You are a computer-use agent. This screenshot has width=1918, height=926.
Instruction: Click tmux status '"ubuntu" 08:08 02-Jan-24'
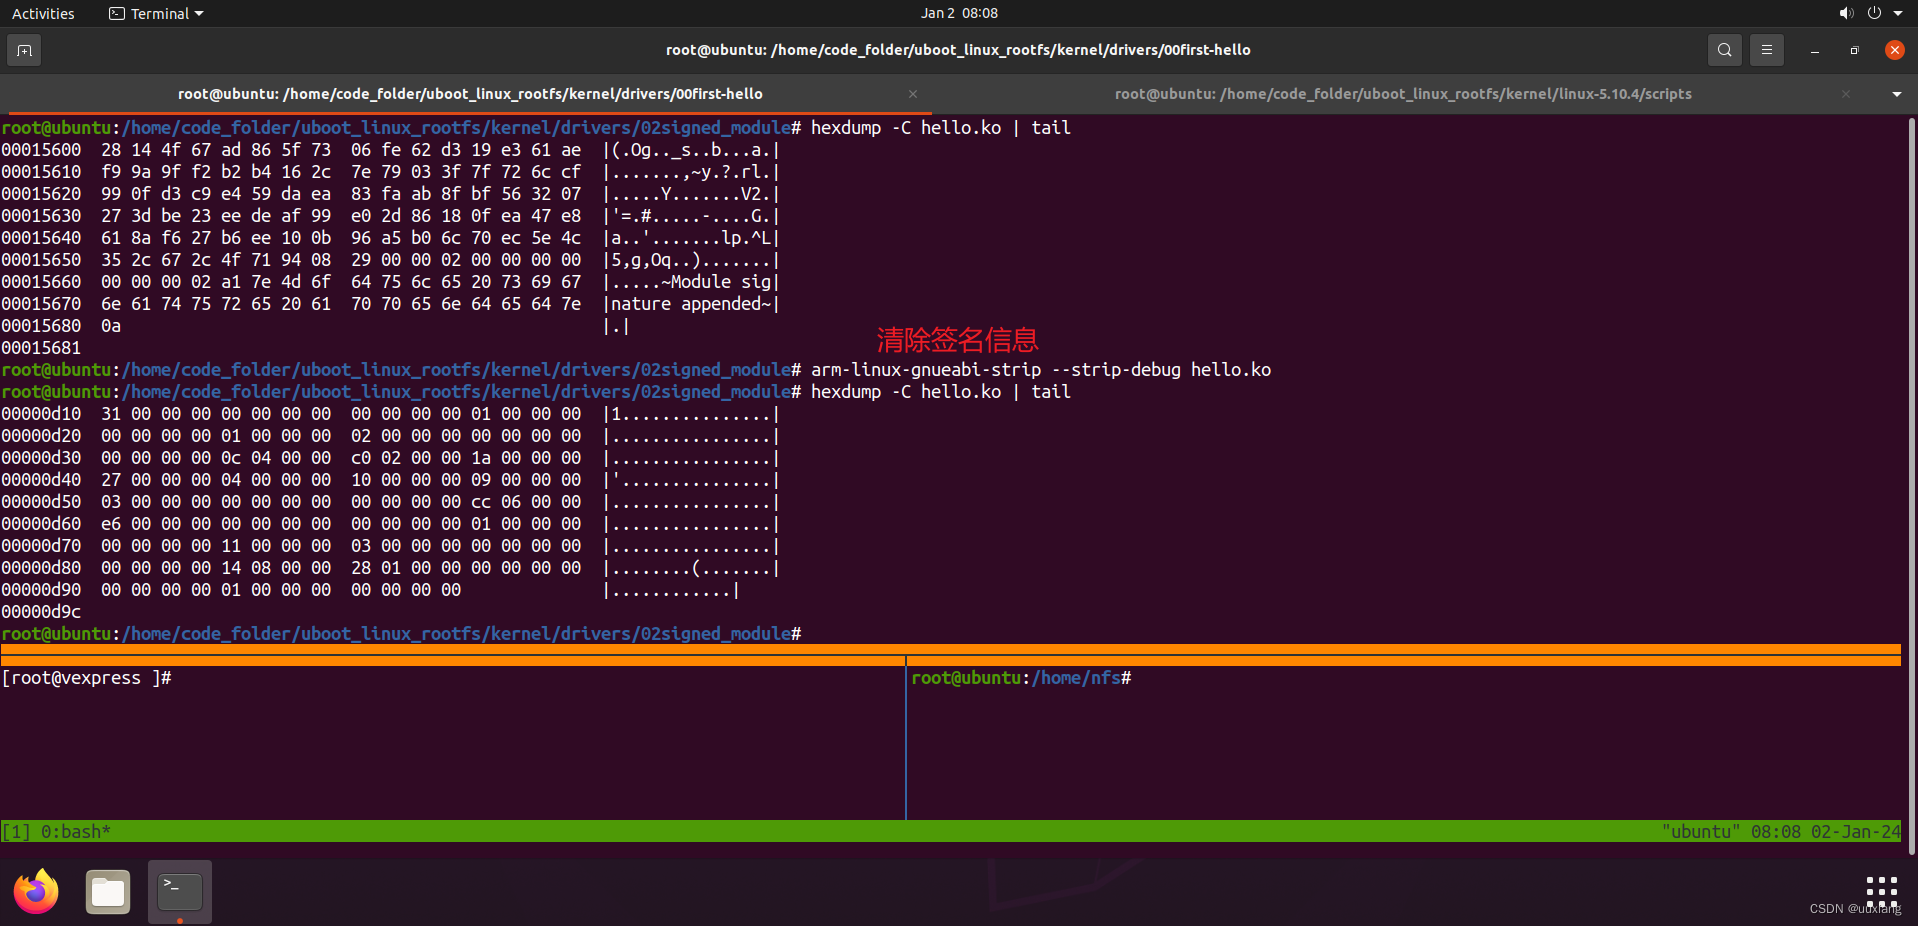pyautogui.click(x=1781, y=832)
